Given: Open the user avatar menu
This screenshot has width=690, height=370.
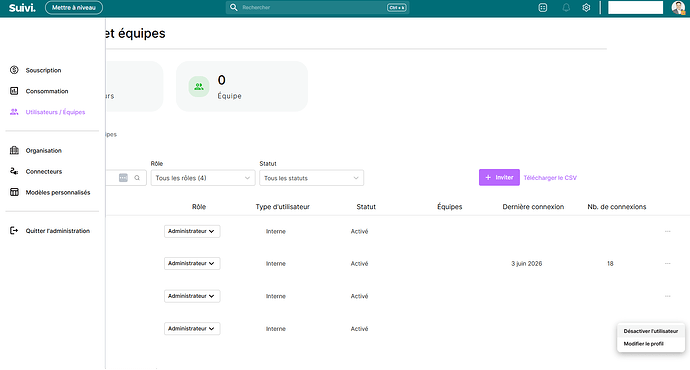Looking at the screenshot, I should pos(678,7).
